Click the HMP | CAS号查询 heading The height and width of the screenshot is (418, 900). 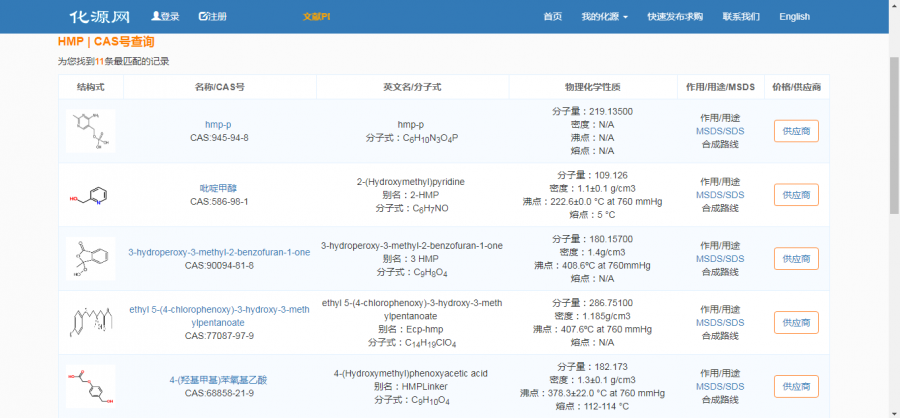106,42
